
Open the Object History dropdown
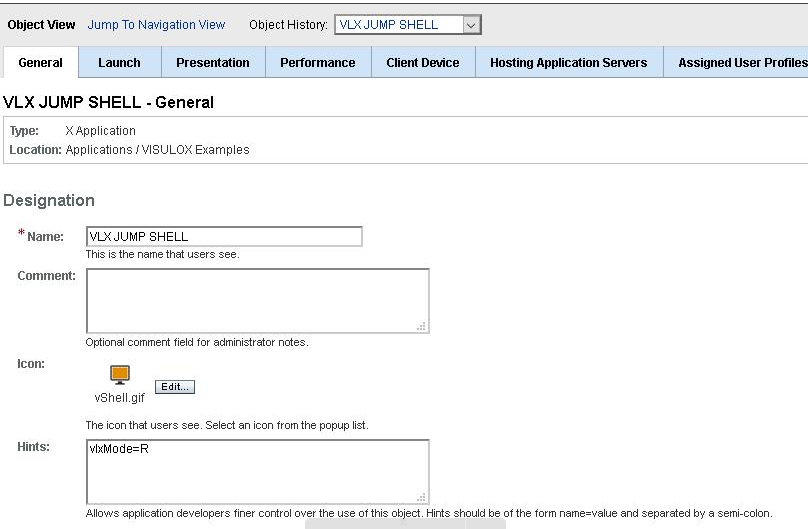[x=472, y=25]
